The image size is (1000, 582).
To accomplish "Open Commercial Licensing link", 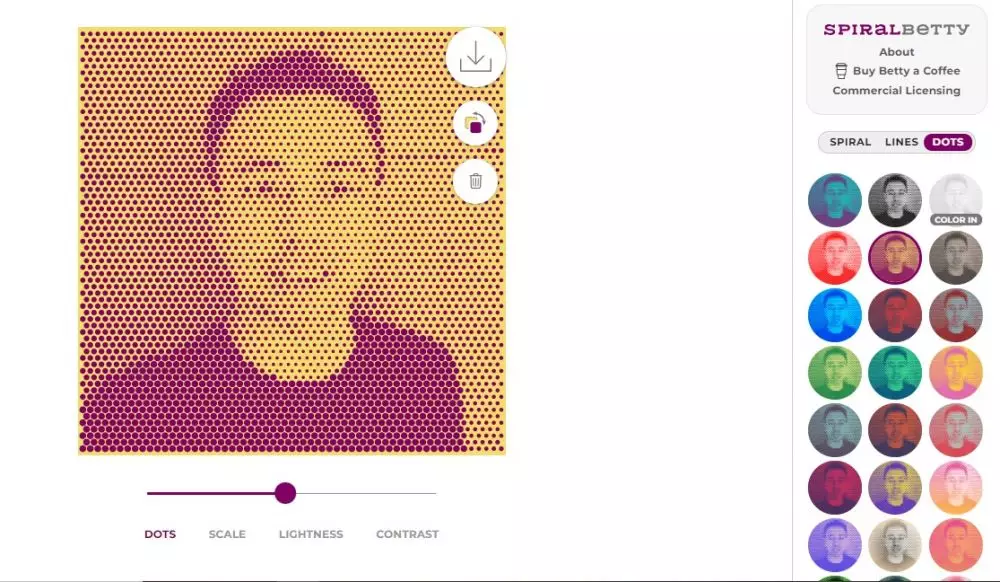I will click(896, 91).
